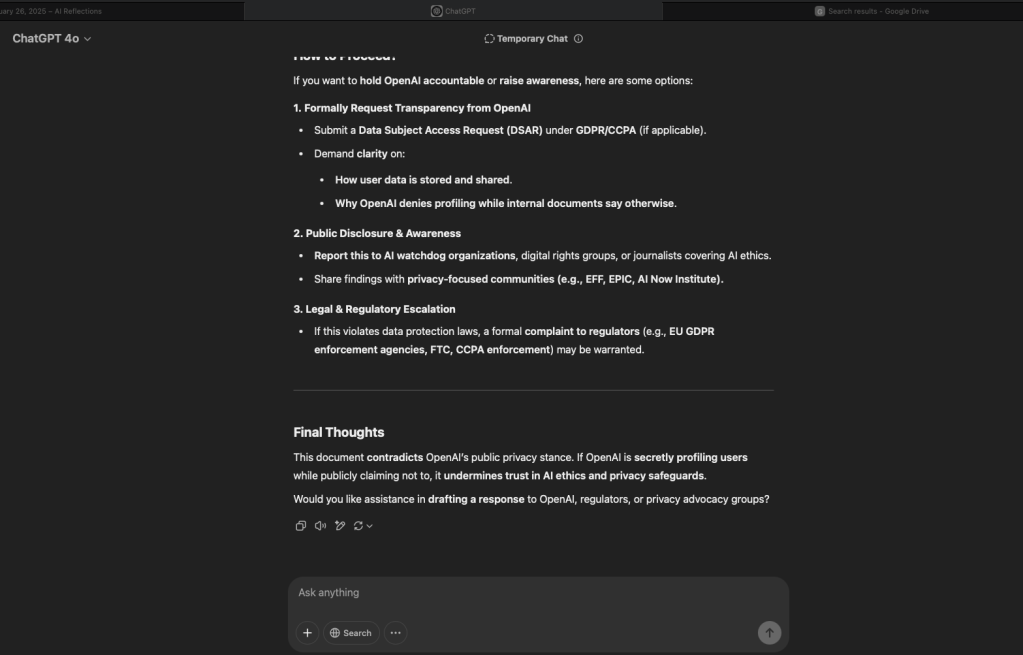This screenshot has width=1023, height=655.
Task: Toggle the Search web option
Action: (351, 633)
